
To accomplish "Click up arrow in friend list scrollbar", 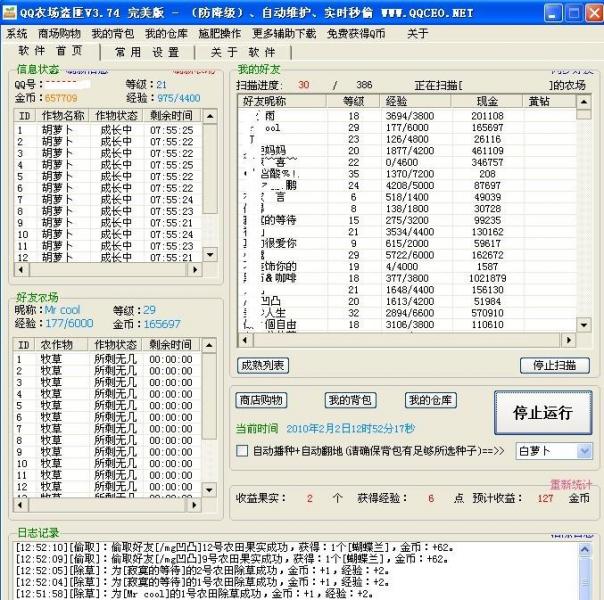I will click(x=584, y=102).
